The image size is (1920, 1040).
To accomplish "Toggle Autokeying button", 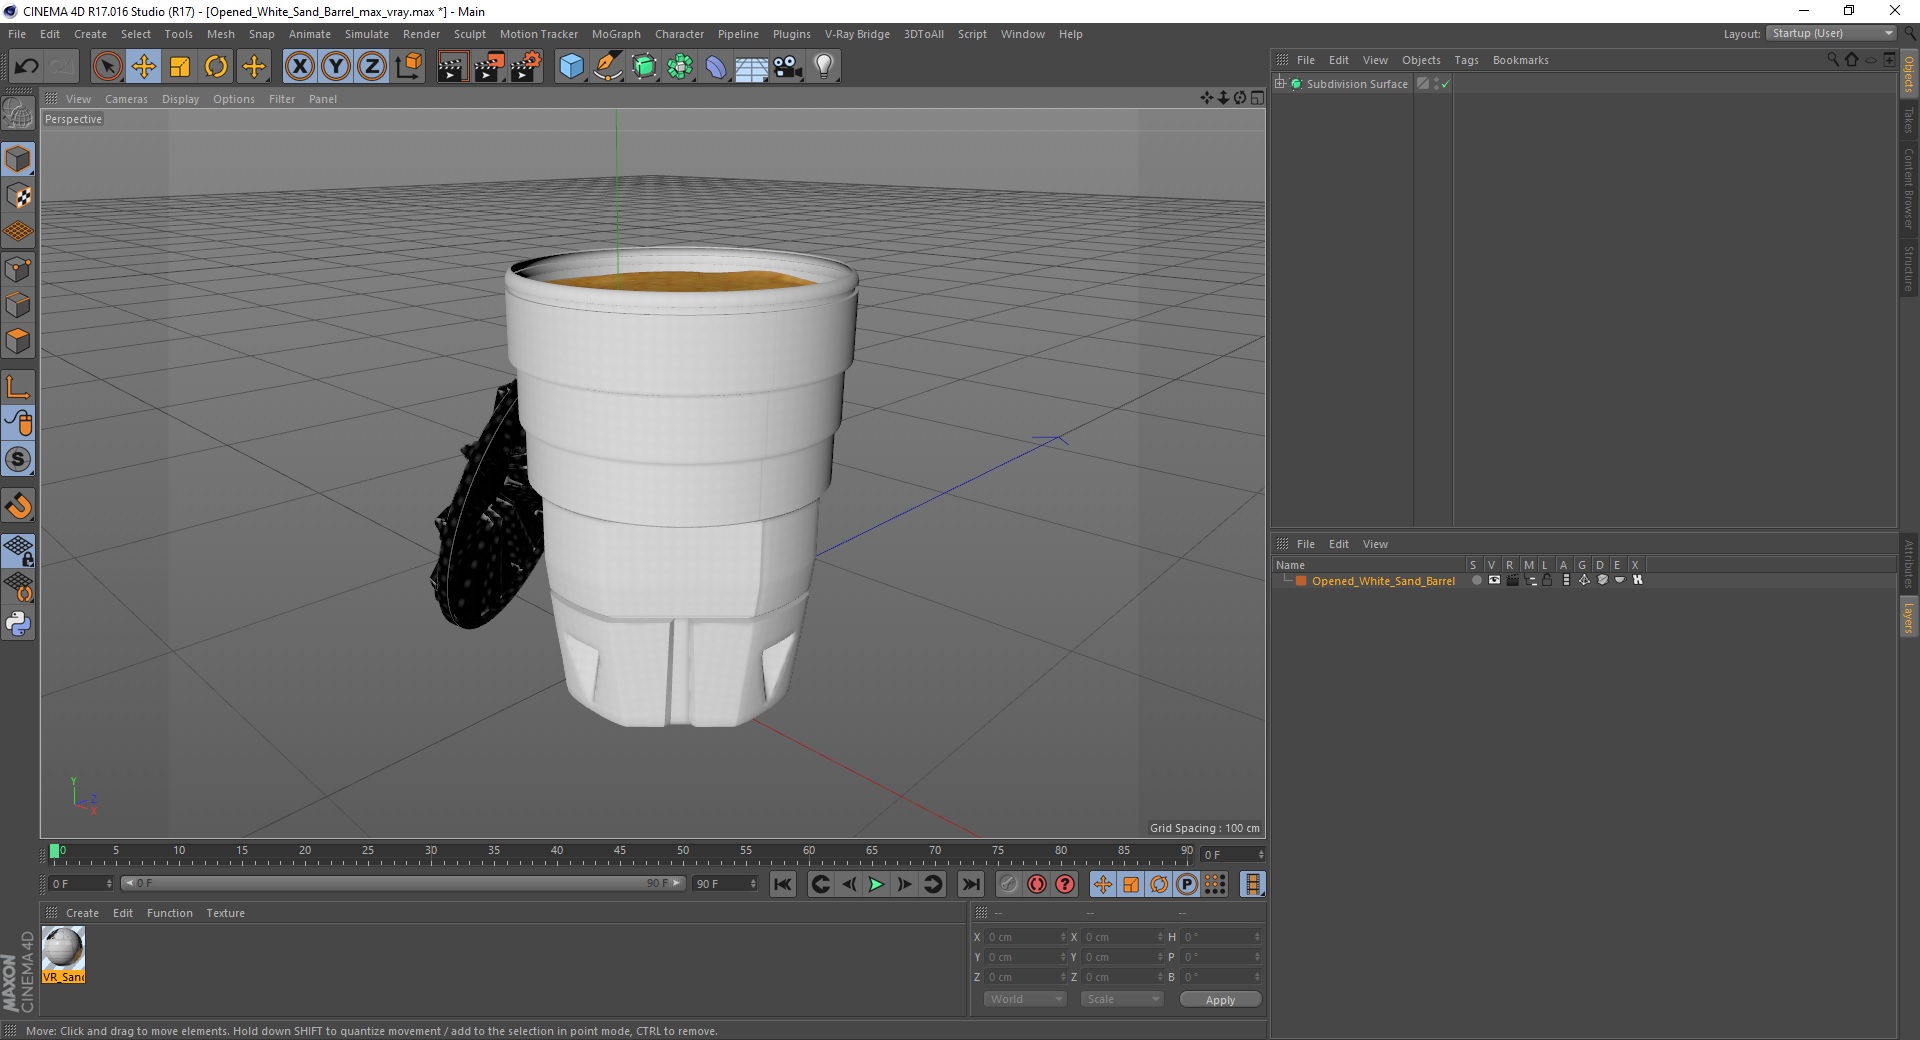I will tap(1037, 884).
